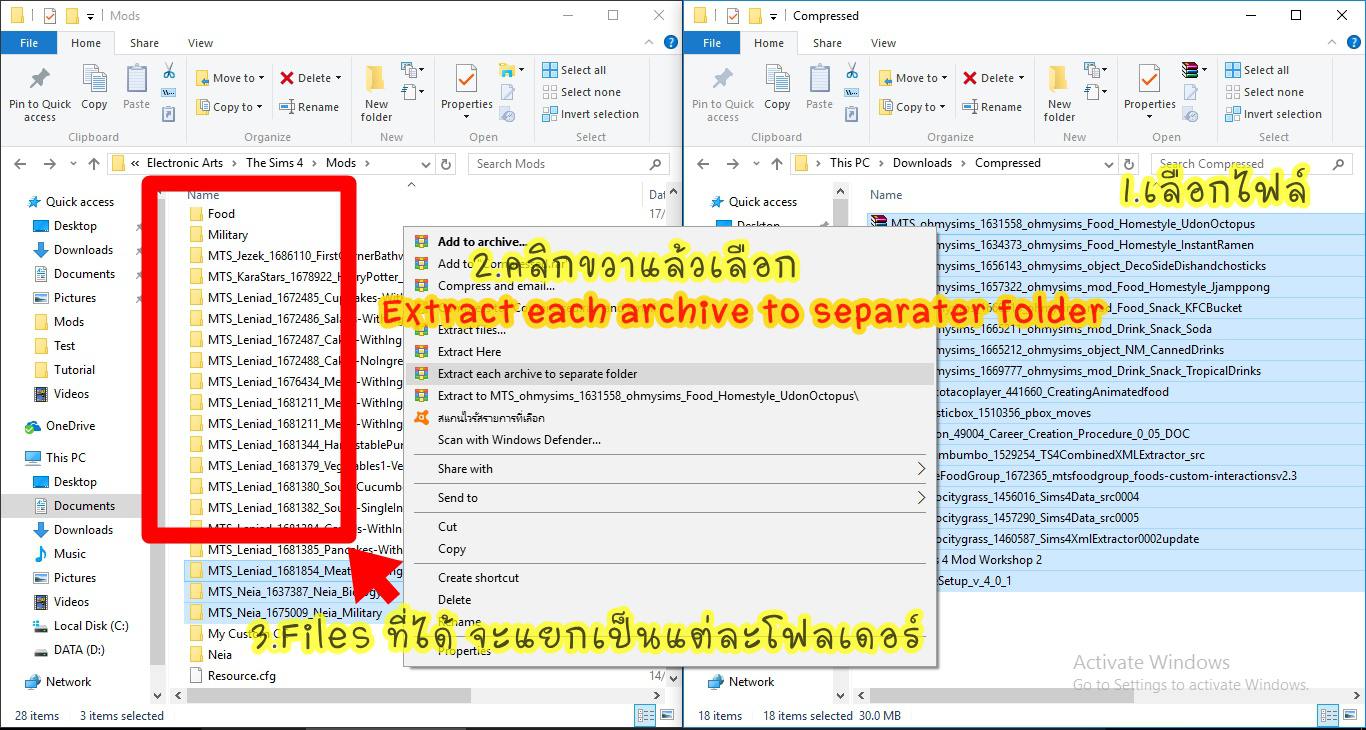Open WinRAR icon in Compressed window Open group
Screen dimensions: 1366x730
click(x=1190, y=70)
